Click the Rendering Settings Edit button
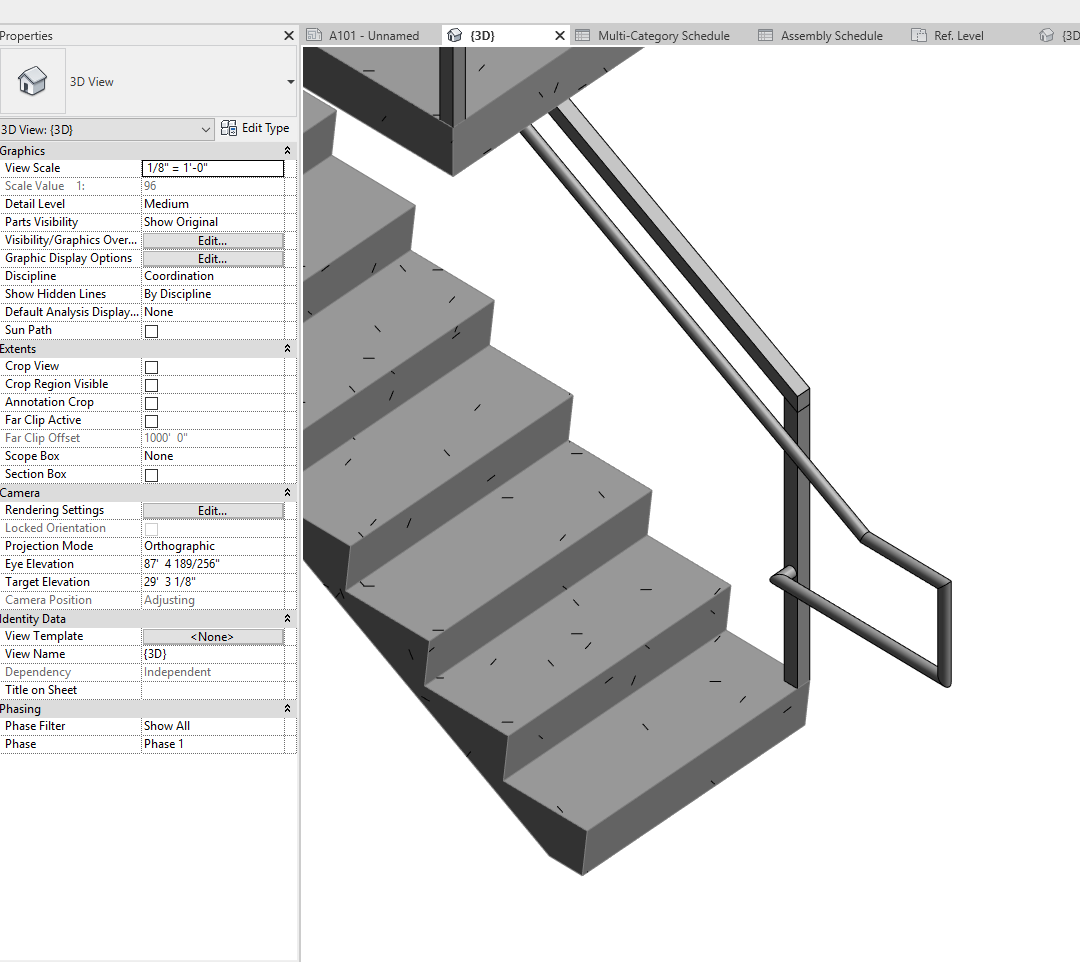This screenshot has width=1080, height=962. (x=213, y=509)
